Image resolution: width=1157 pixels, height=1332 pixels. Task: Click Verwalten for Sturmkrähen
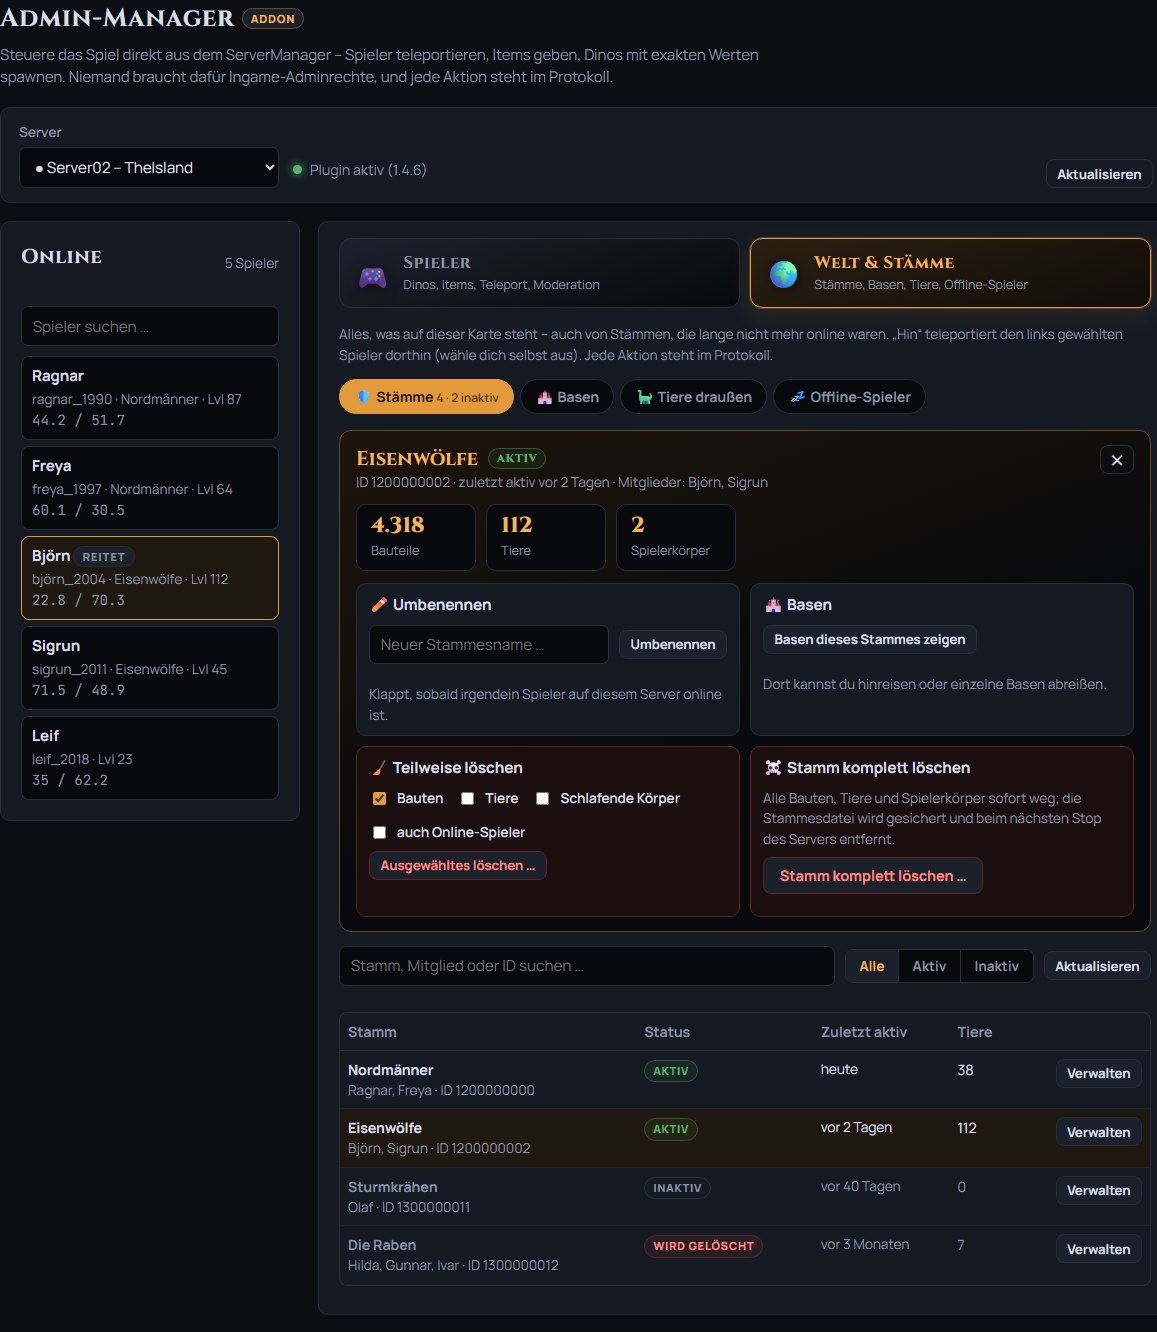[x=1098, y=1190]
